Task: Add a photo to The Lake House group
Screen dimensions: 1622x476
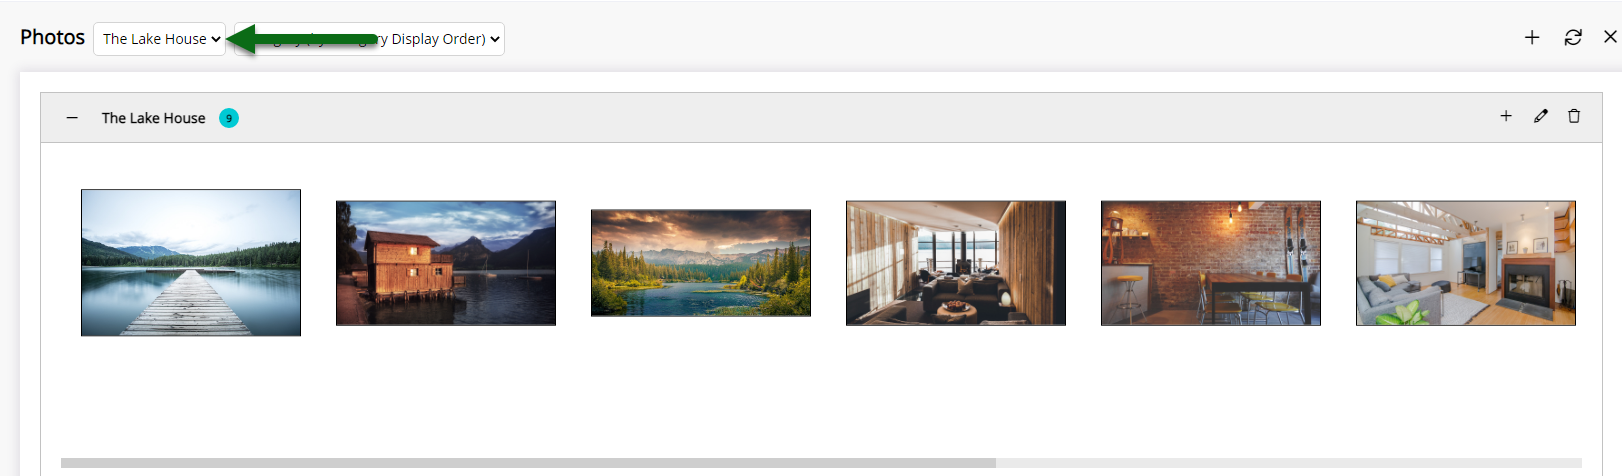Action: coord(1506,116)
